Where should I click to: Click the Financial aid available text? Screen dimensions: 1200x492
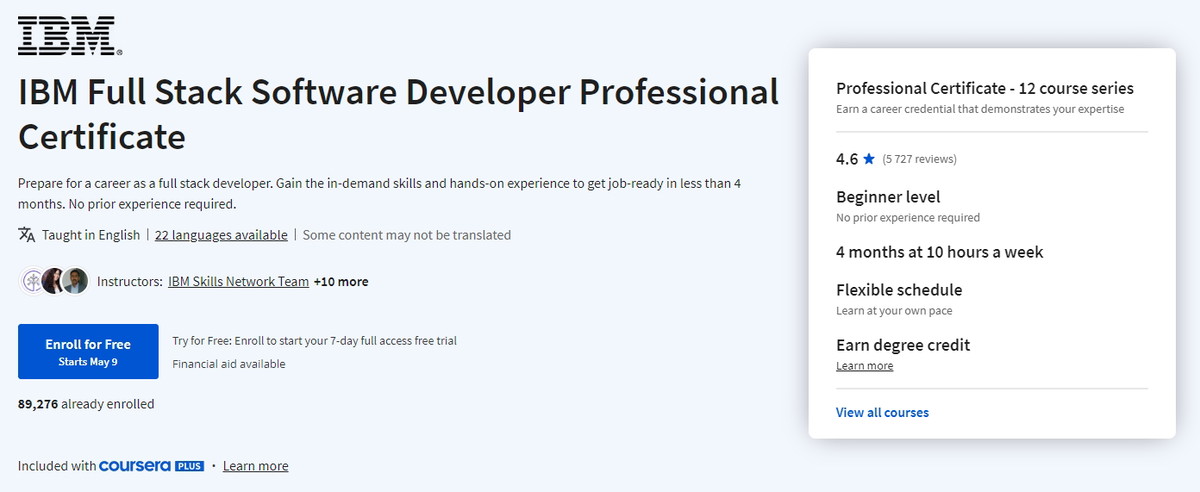click(x=229, y=364)
